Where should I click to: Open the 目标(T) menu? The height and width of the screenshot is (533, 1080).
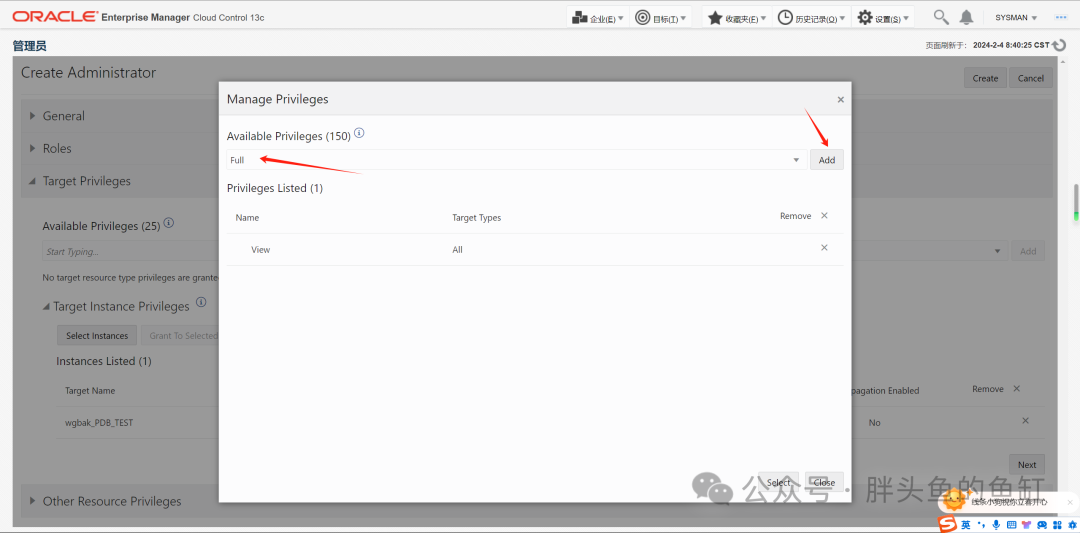661,18
